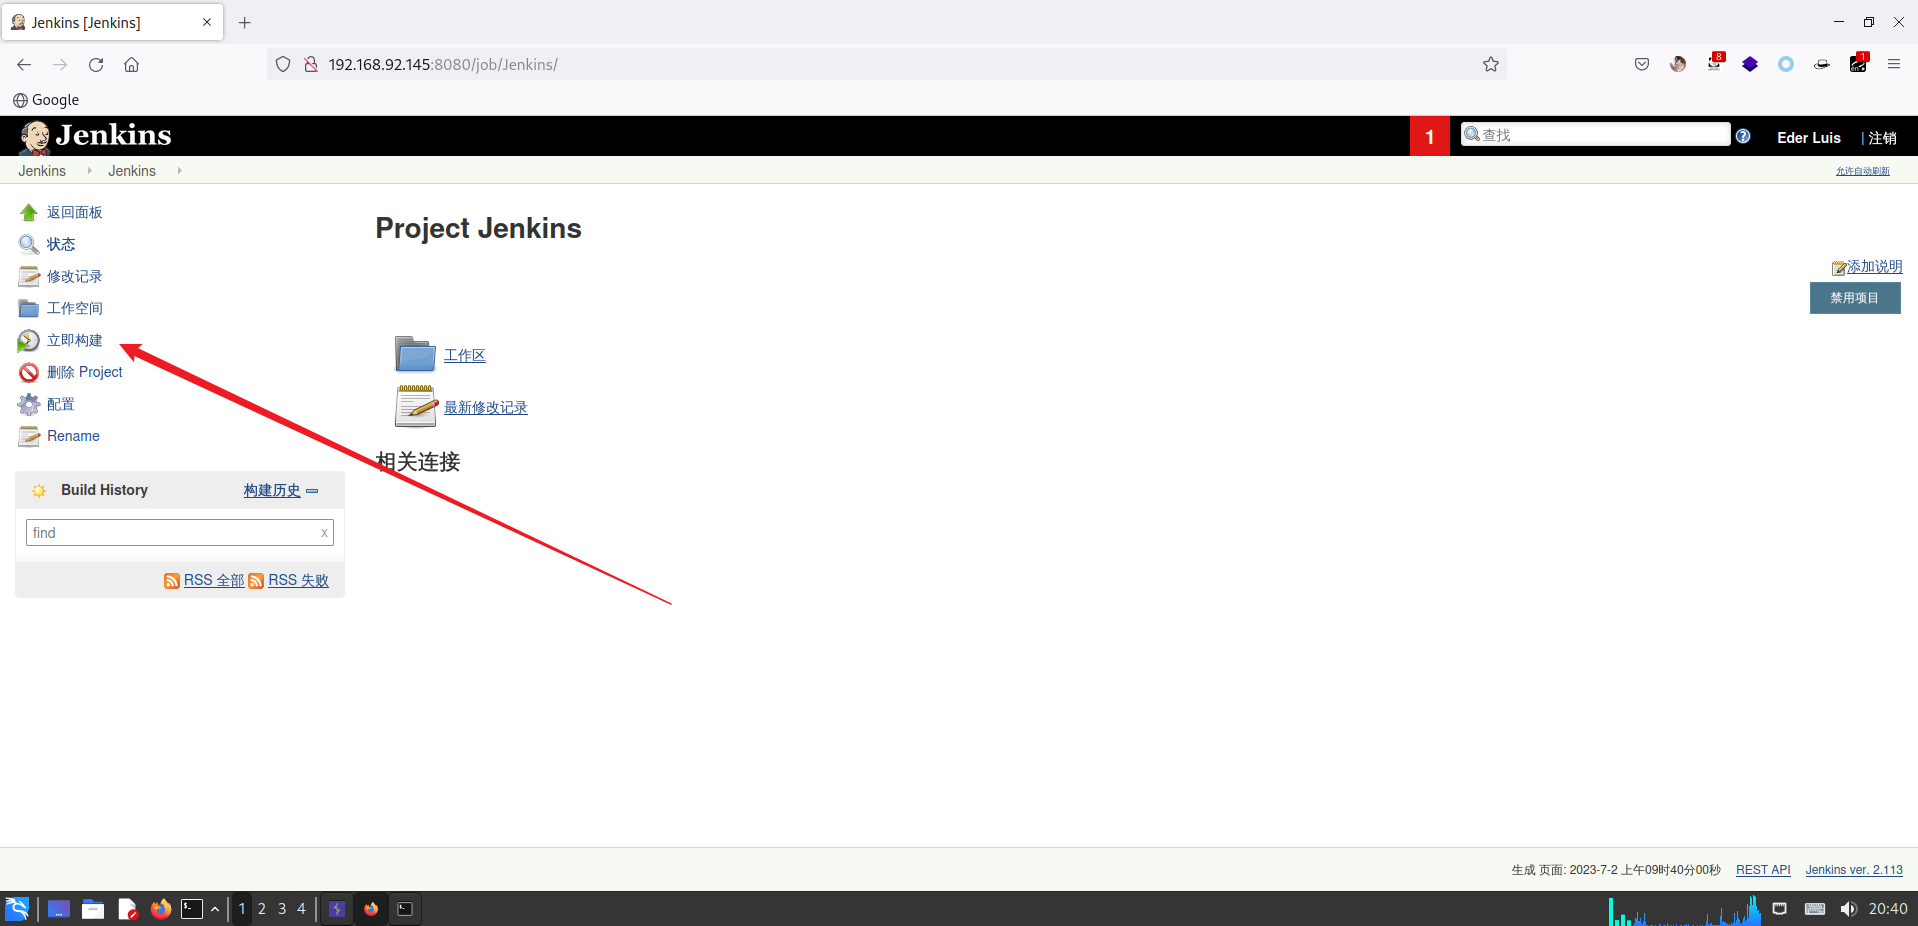Click the Build History find input field
Image resolution: width=1918 pixels, height=926 pixels.
point(172,533)
